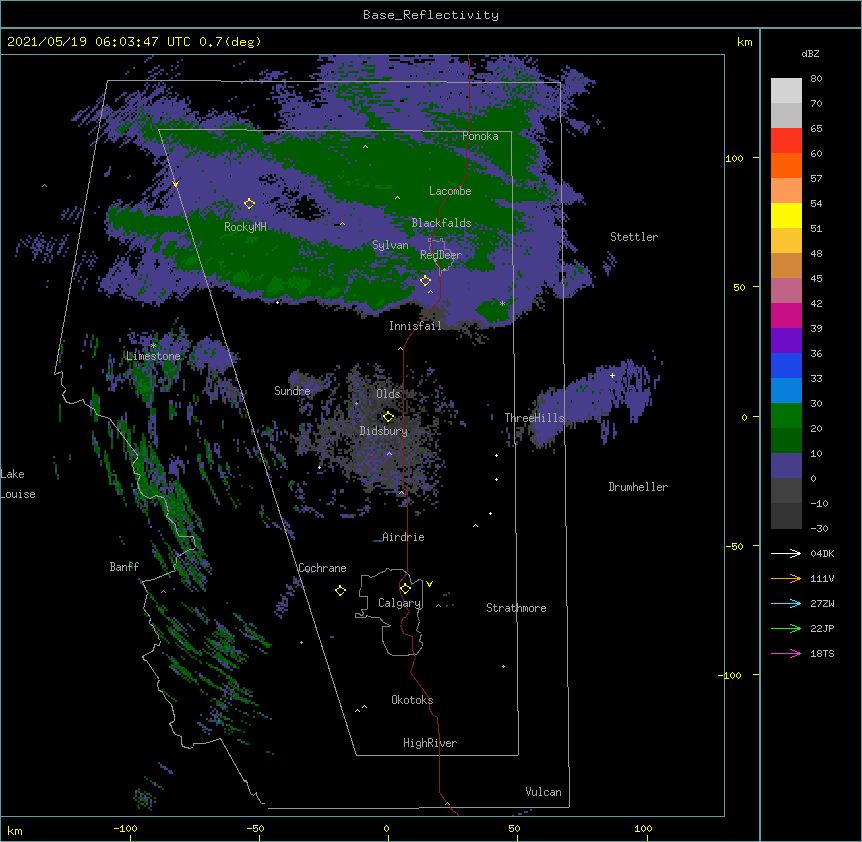Click the 45 value on the dBZ legend
The height and width of the screenshot is (842, 862).
click(816, 278)
